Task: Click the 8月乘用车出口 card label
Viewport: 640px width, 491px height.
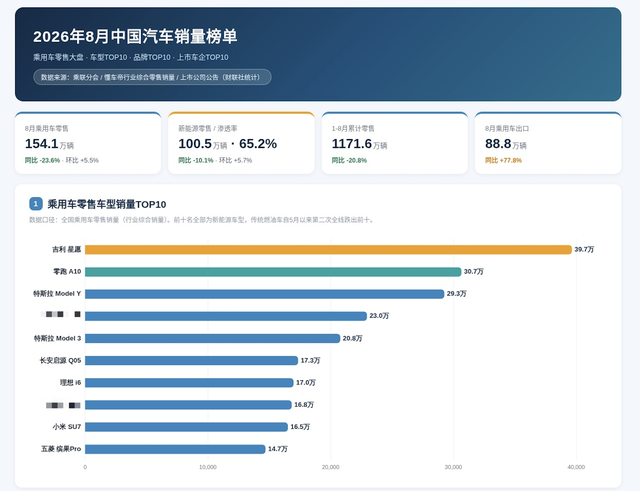Action: click(x=507, y=129)
